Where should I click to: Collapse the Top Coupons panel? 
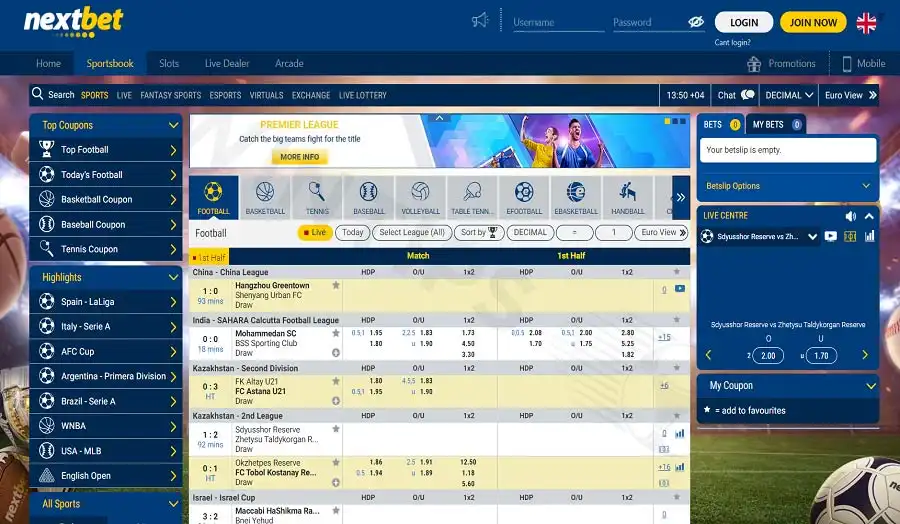click(x=173, y=125)
